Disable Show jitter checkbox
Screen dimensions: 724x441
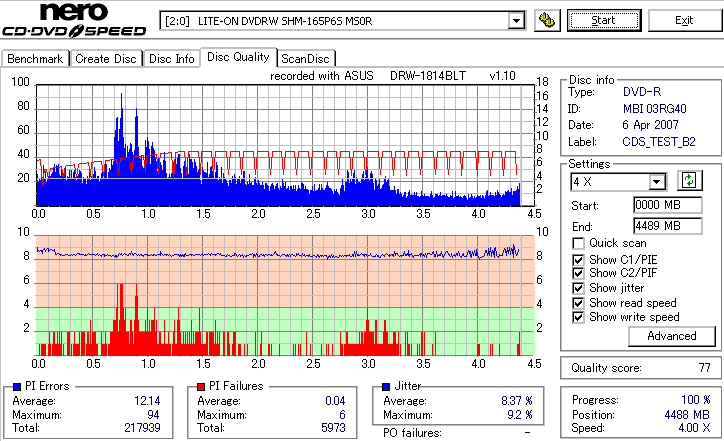[x=578, y=288]
